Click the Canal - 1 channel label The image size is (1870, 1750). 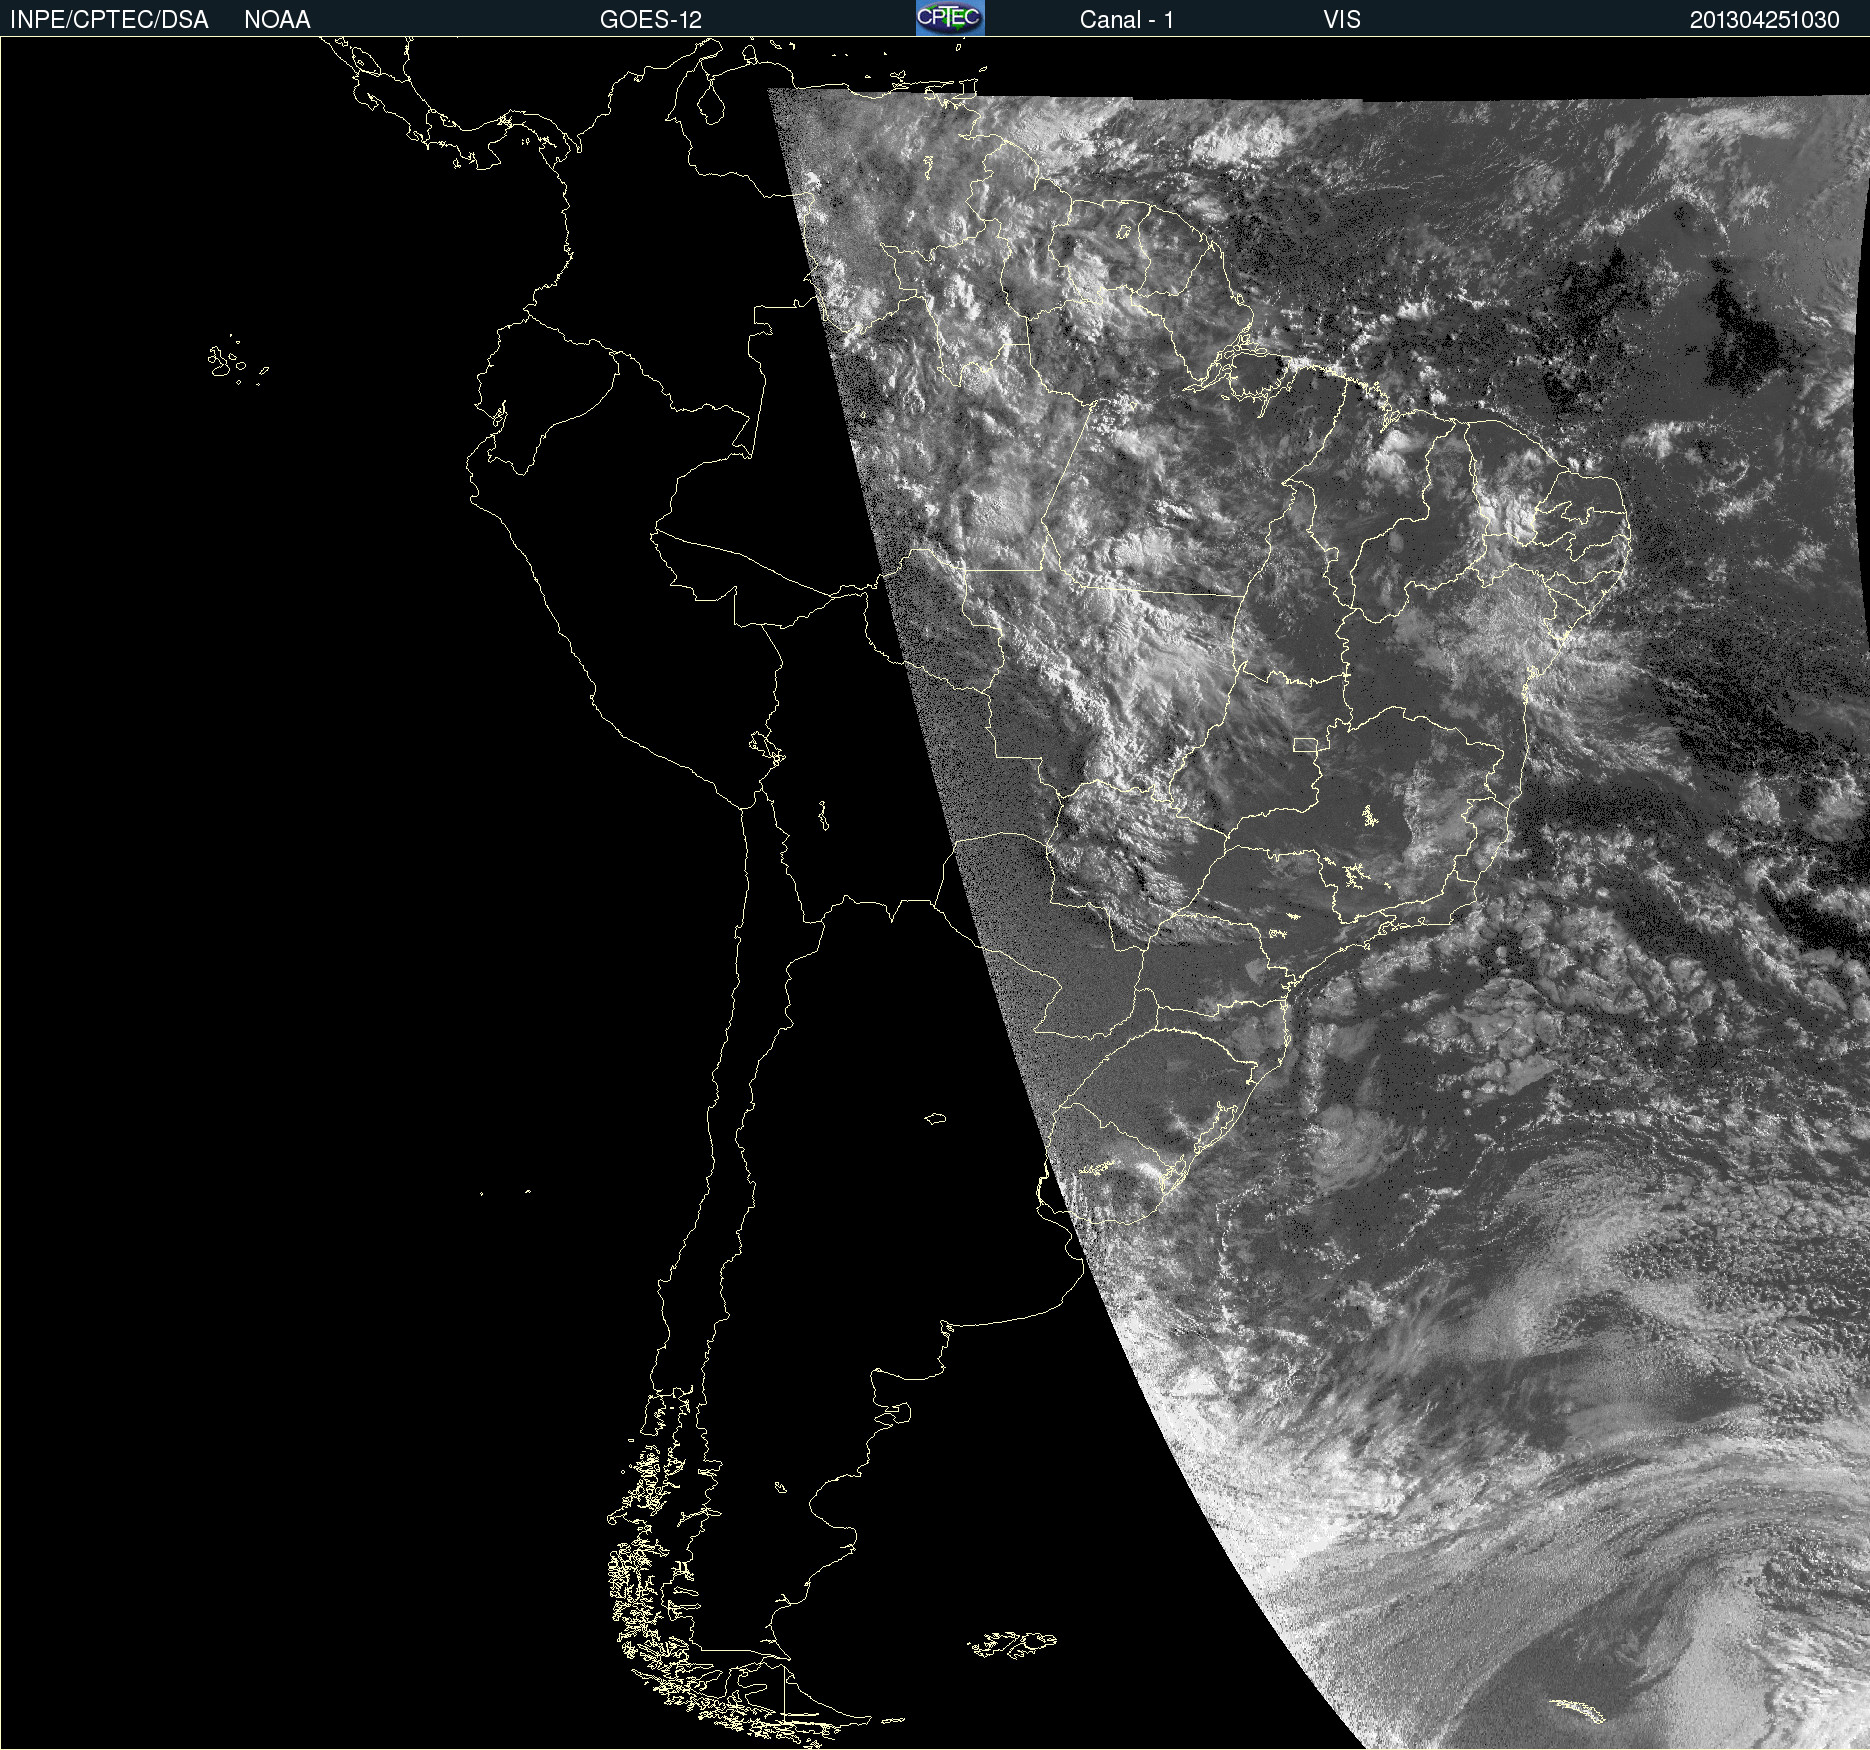[1126, 20]
